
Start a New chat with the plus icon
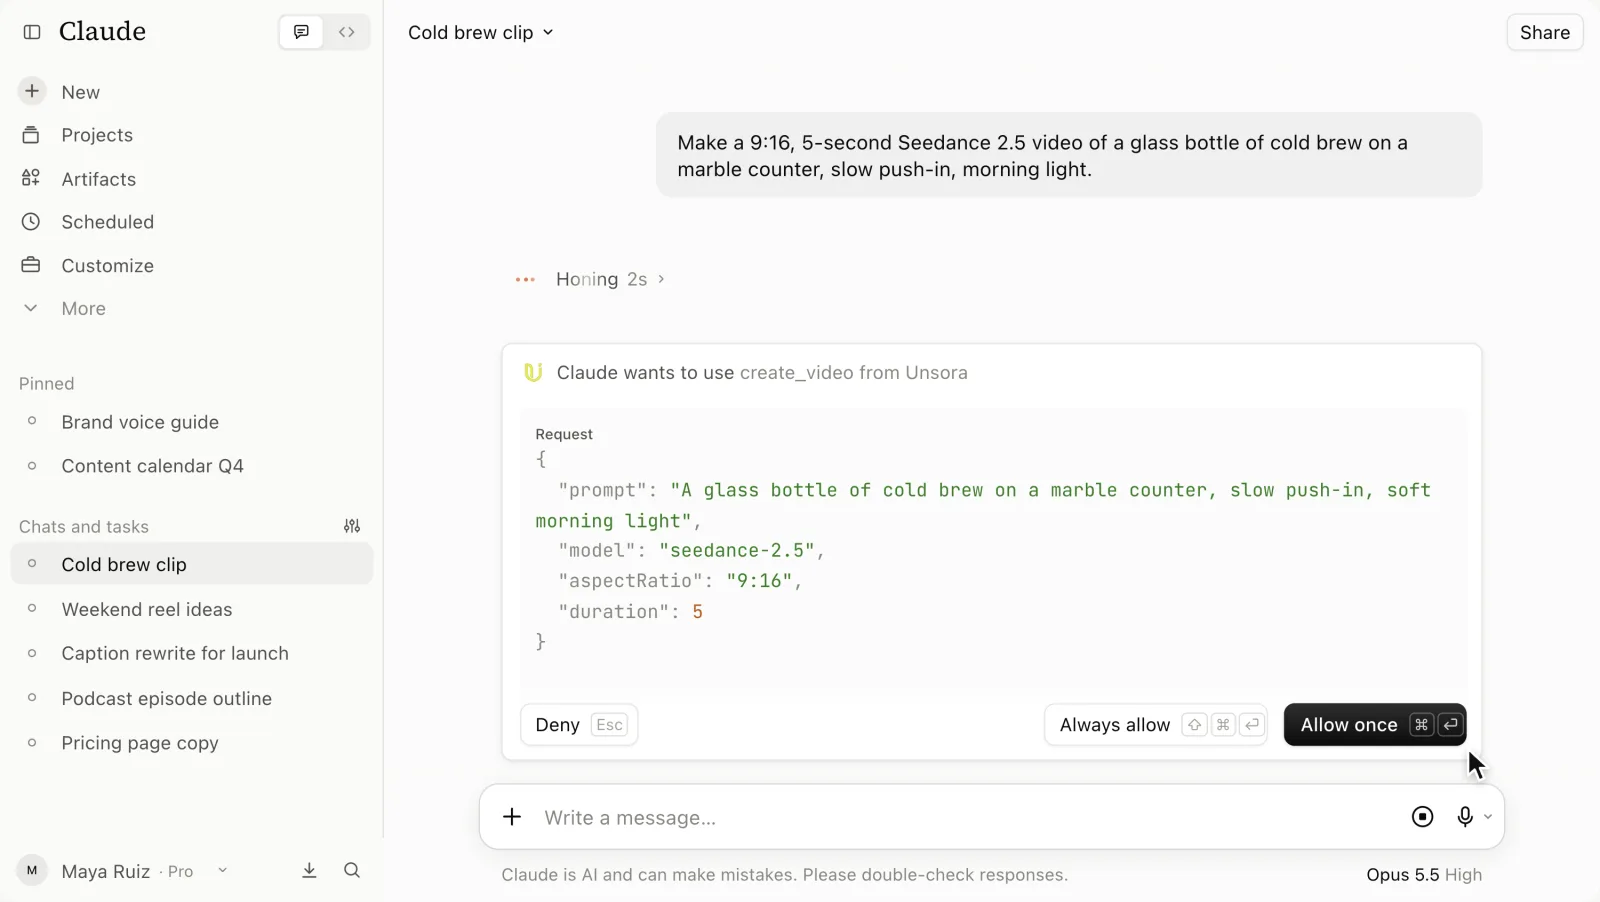[32, 91]
